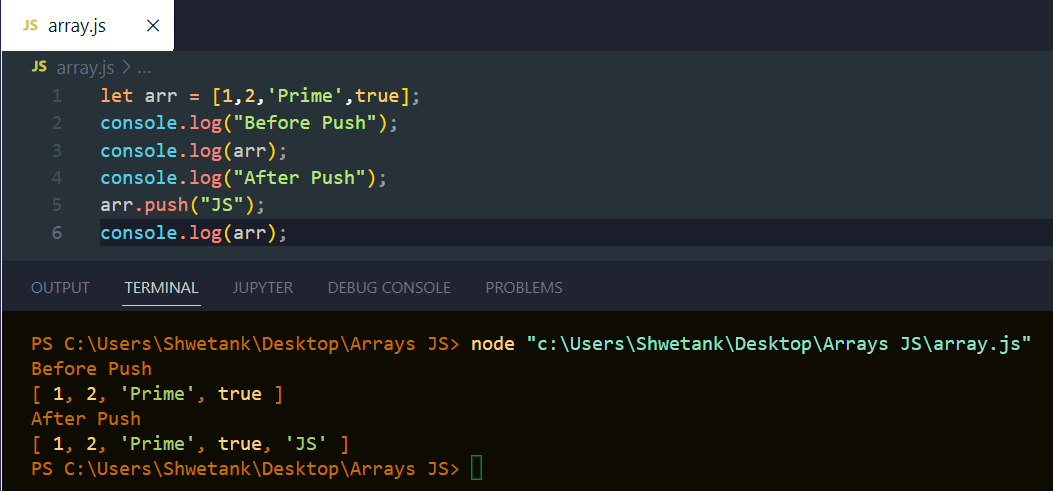Click the highlighted console.log(arr) on line 6
Image resolution: width=1053 pixels, height=491 pixels.
(x=193, y=233)
